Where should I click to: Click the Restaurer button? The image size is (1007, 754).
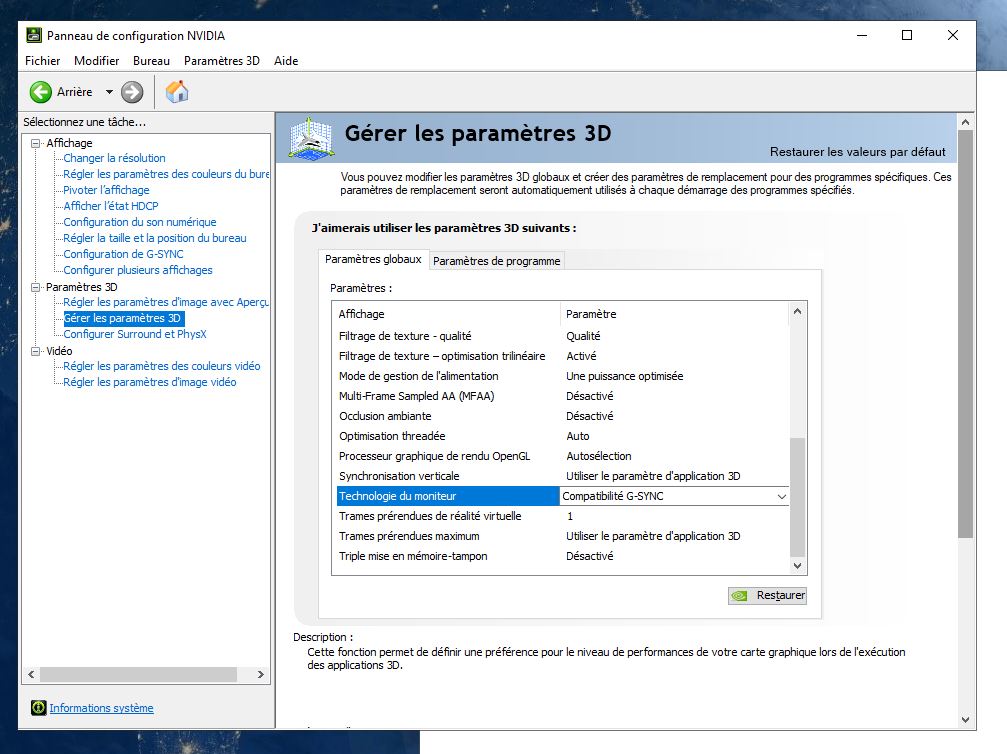click(x=767, y=595)
